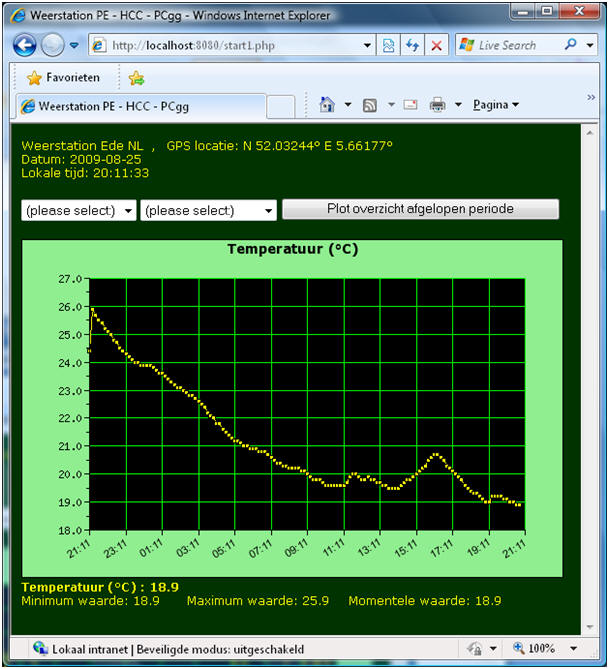Click the red Stop loading icon
Viewport: 609px width, 669px height.
pos(436,45)
